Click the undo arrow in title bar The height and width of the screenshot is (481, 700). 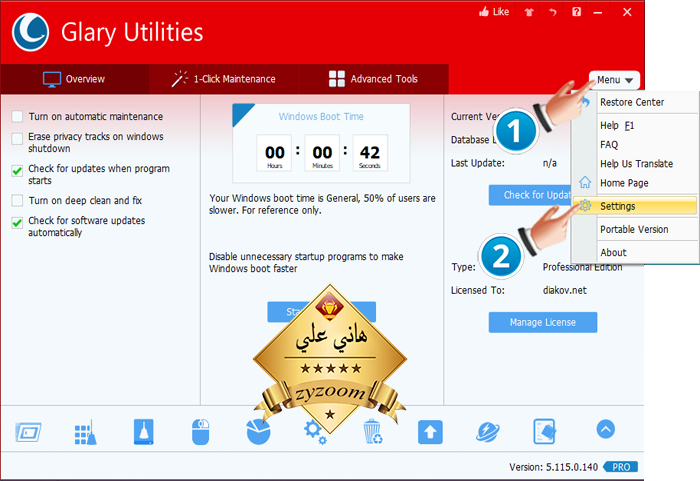[x=553, y=12]
